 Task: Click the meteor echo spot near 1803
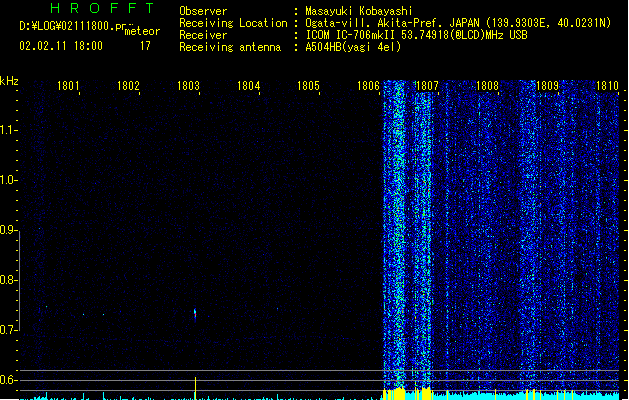pyautogui.click(x=195, y=314)
